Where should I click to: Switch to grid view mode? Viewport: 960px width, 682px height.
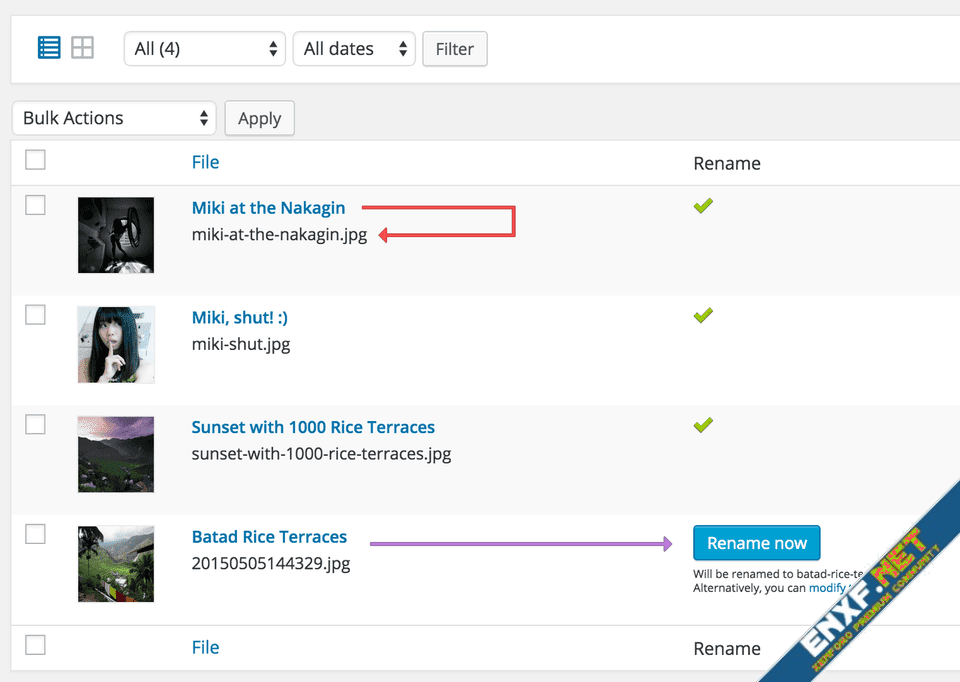[x=82, y=47]
